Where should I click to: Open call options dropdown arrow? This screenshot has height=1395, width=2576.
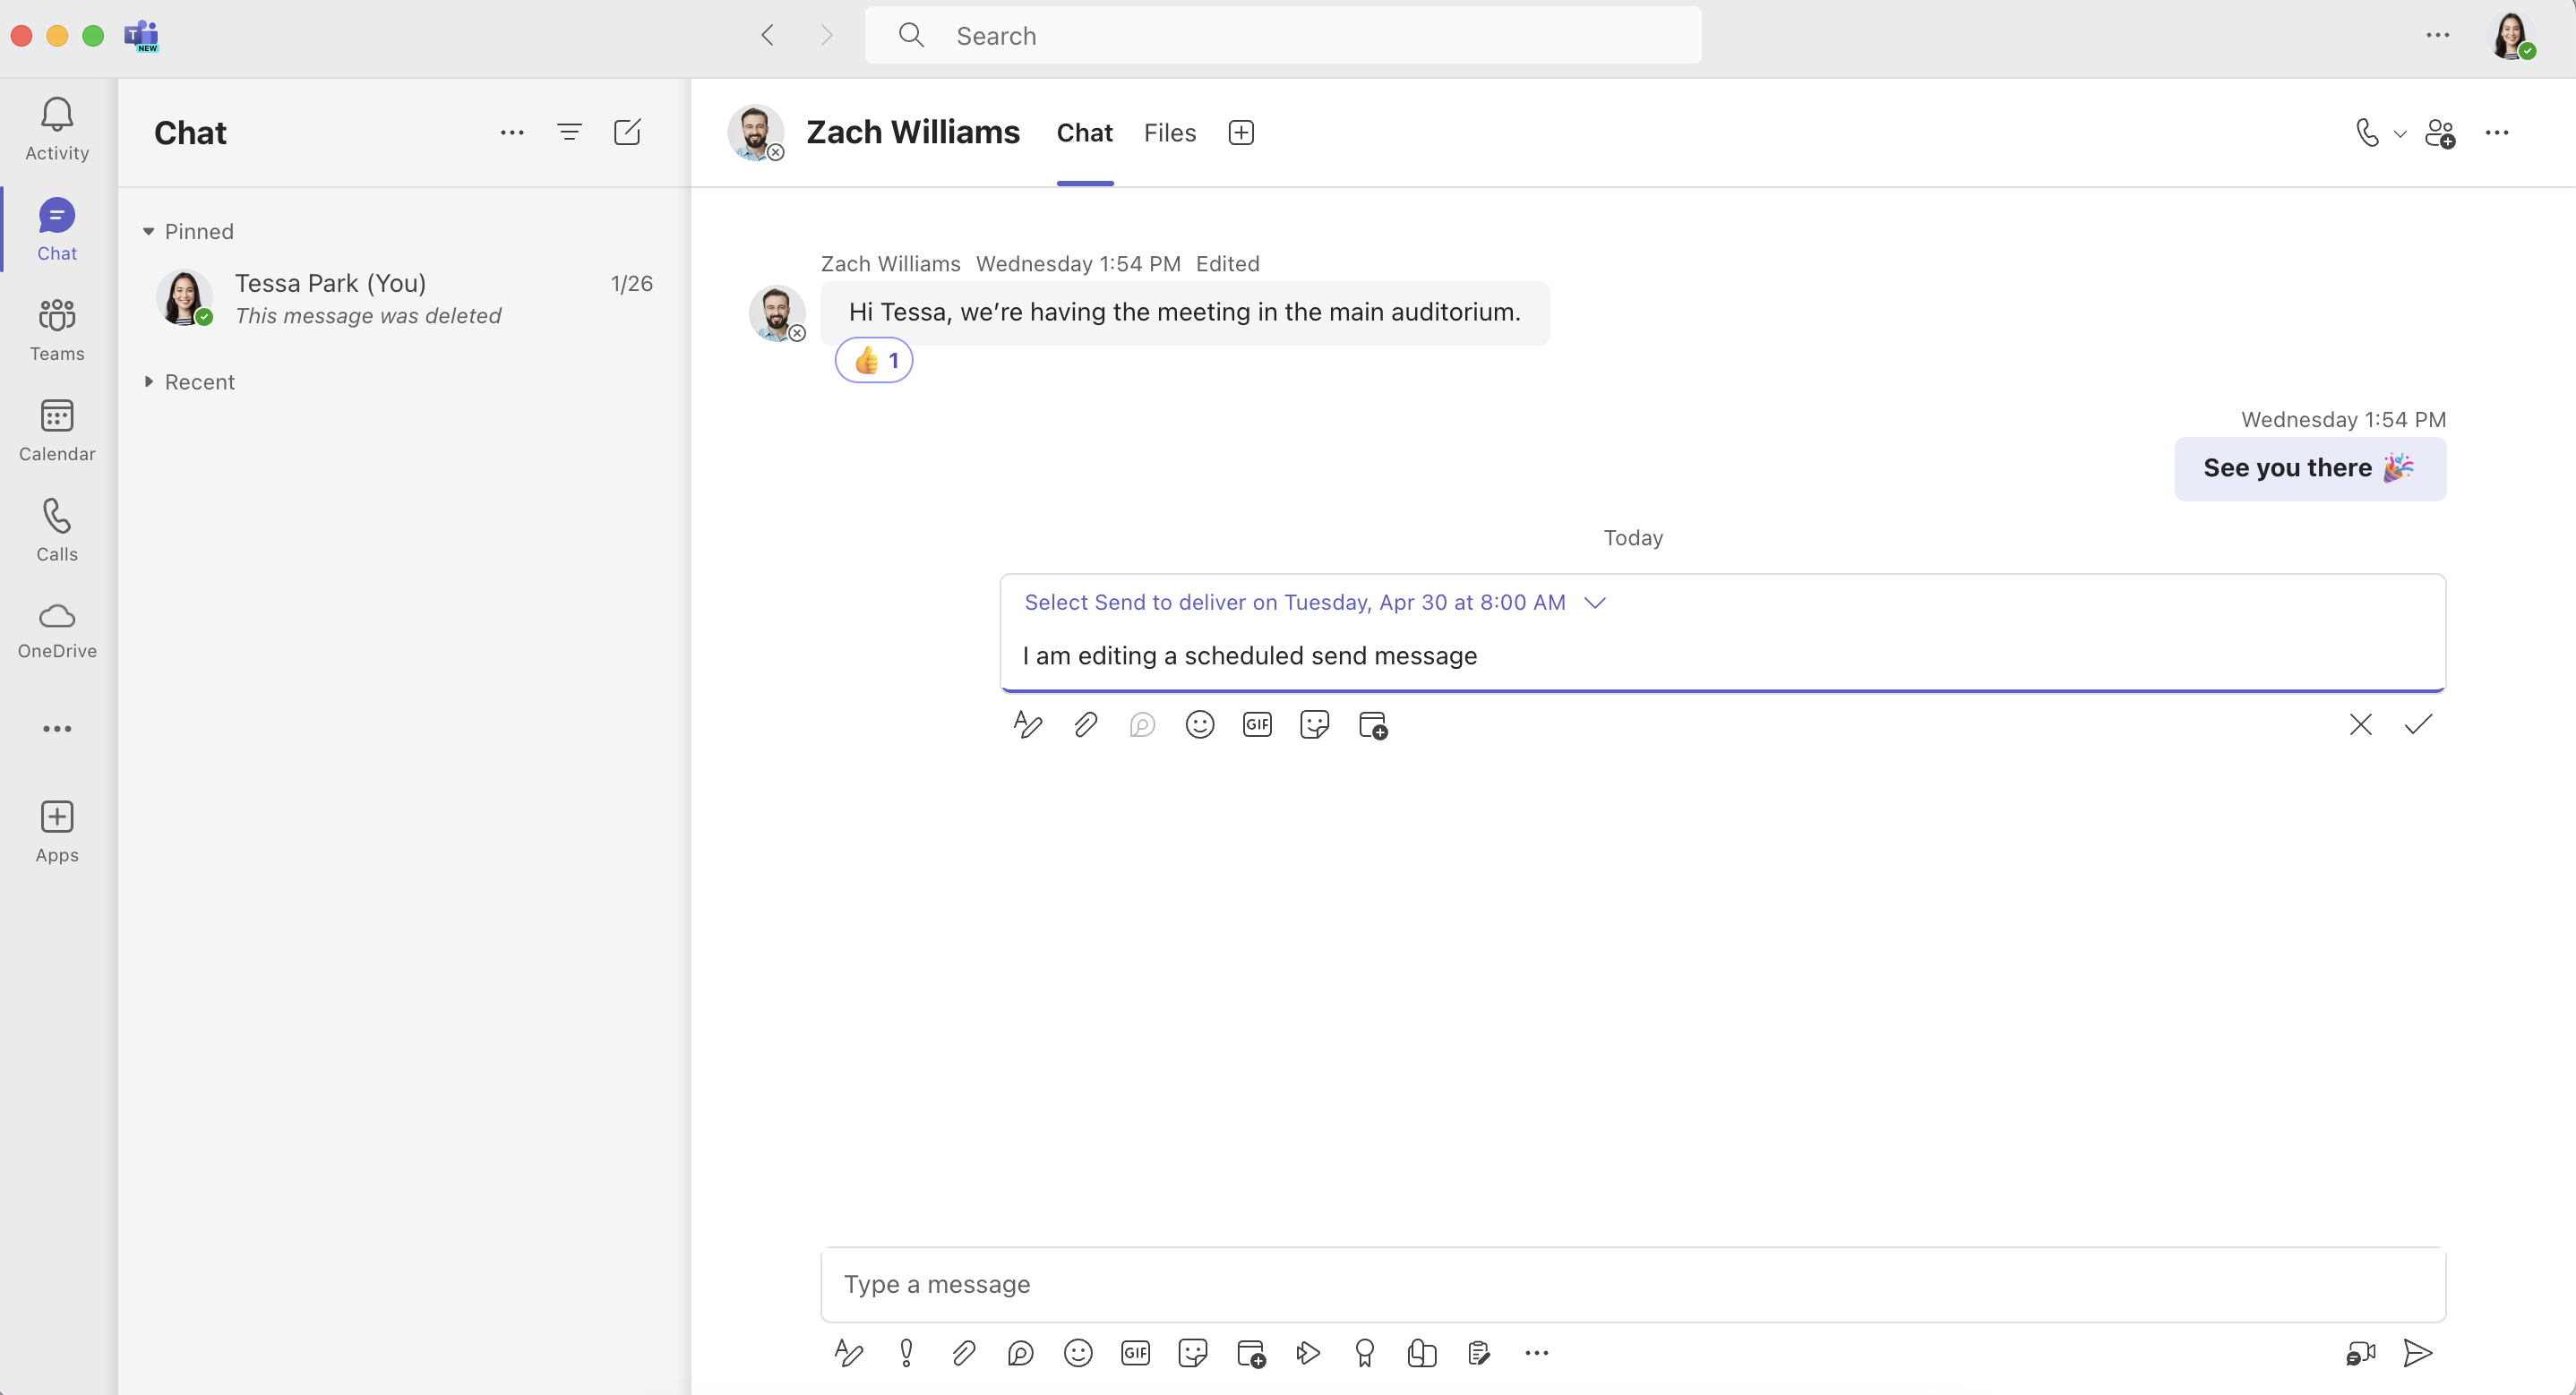click(x=2400, y=133)
